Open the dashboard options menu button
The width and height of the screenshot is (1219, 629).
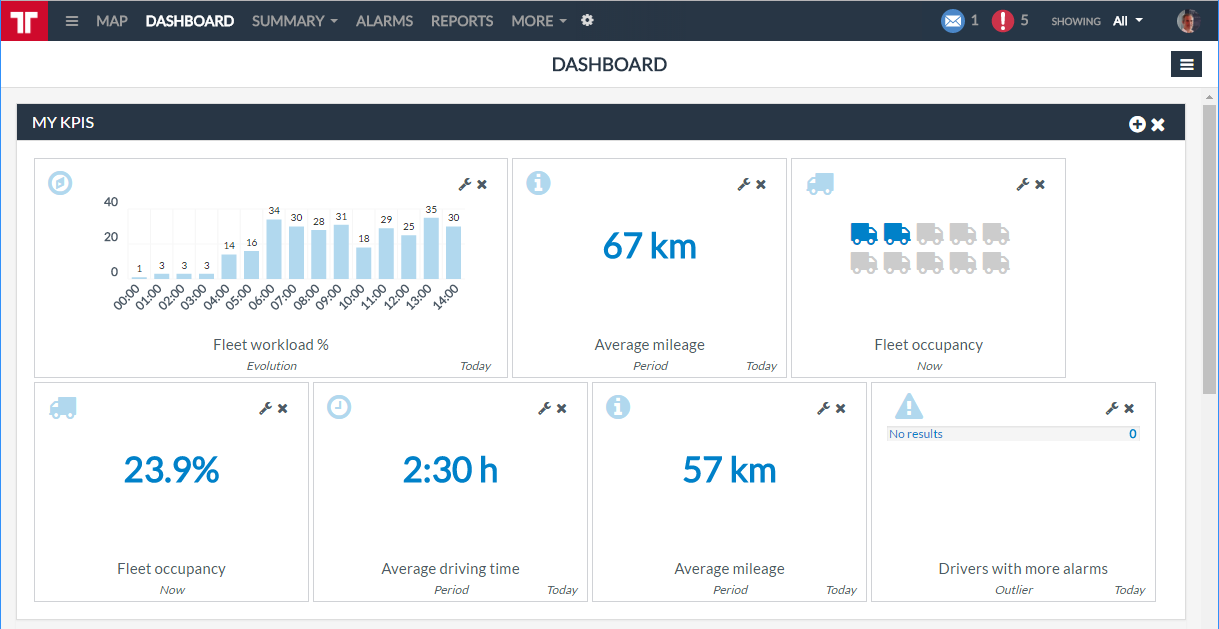[x=1186, y=65]
